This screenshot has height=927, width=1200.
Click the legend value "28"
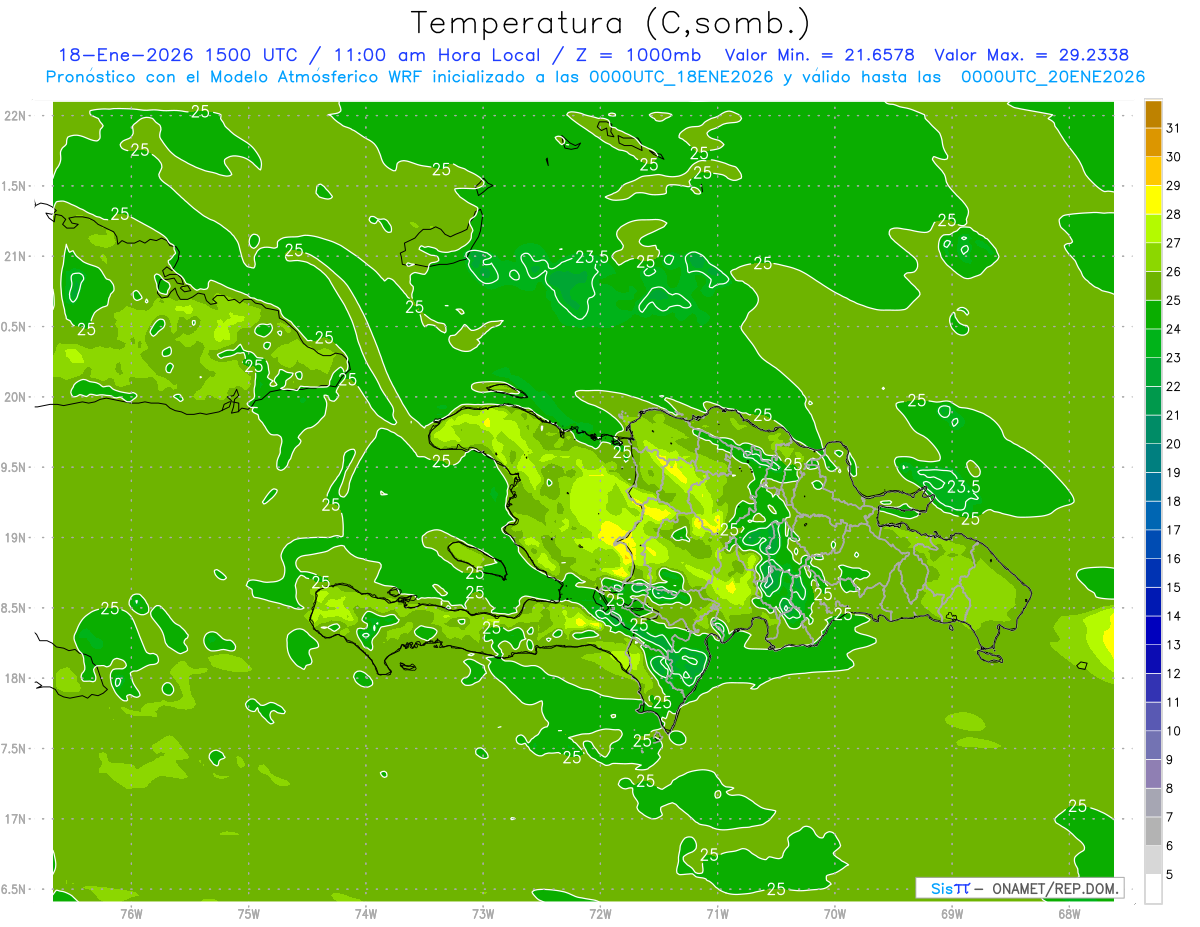[1173, 214]
